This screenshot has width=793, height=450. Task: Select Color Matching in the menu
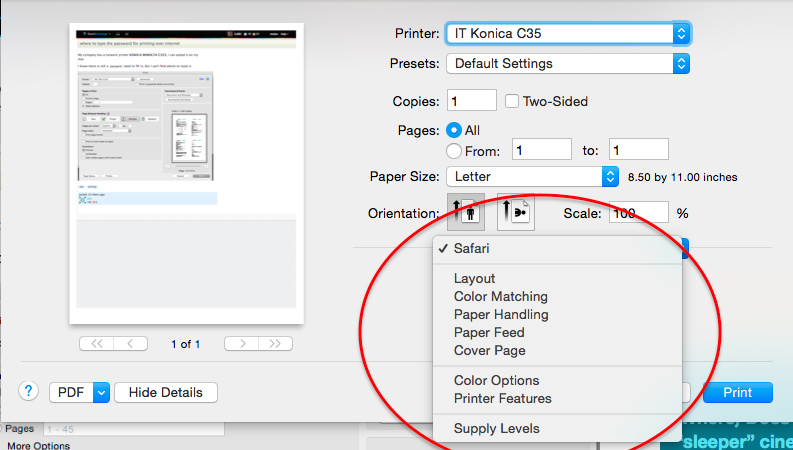tap(500, 296)
